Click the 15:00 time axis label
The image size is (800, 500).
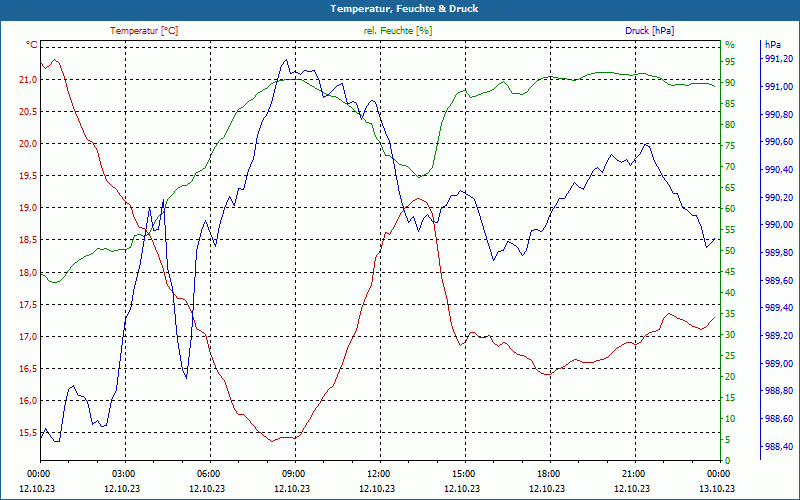pyautogui.click(x=463, y=474)
